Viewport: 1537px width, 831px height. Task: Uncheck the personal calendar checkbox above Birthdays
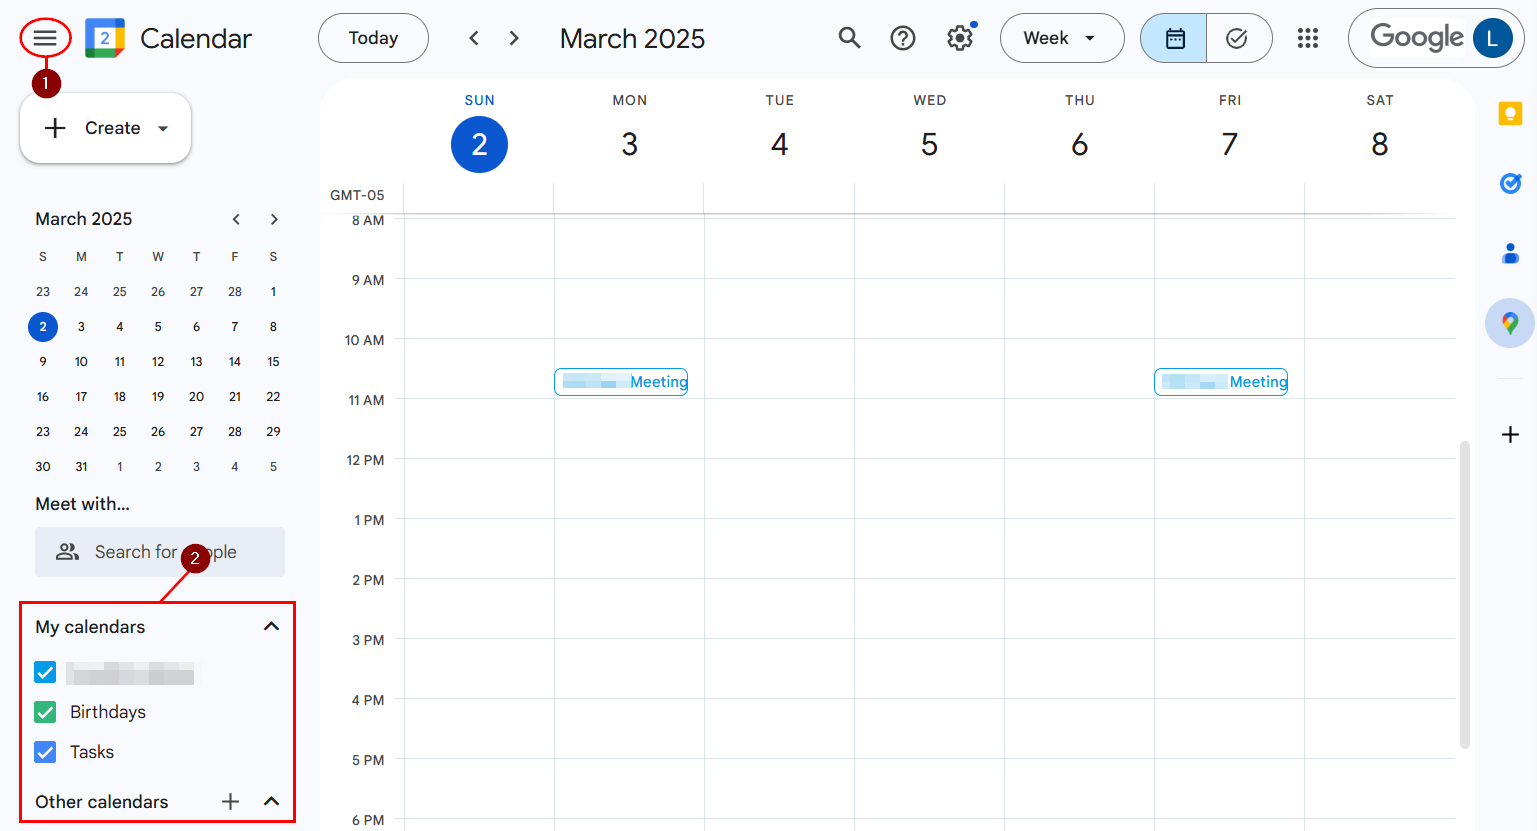45,672
